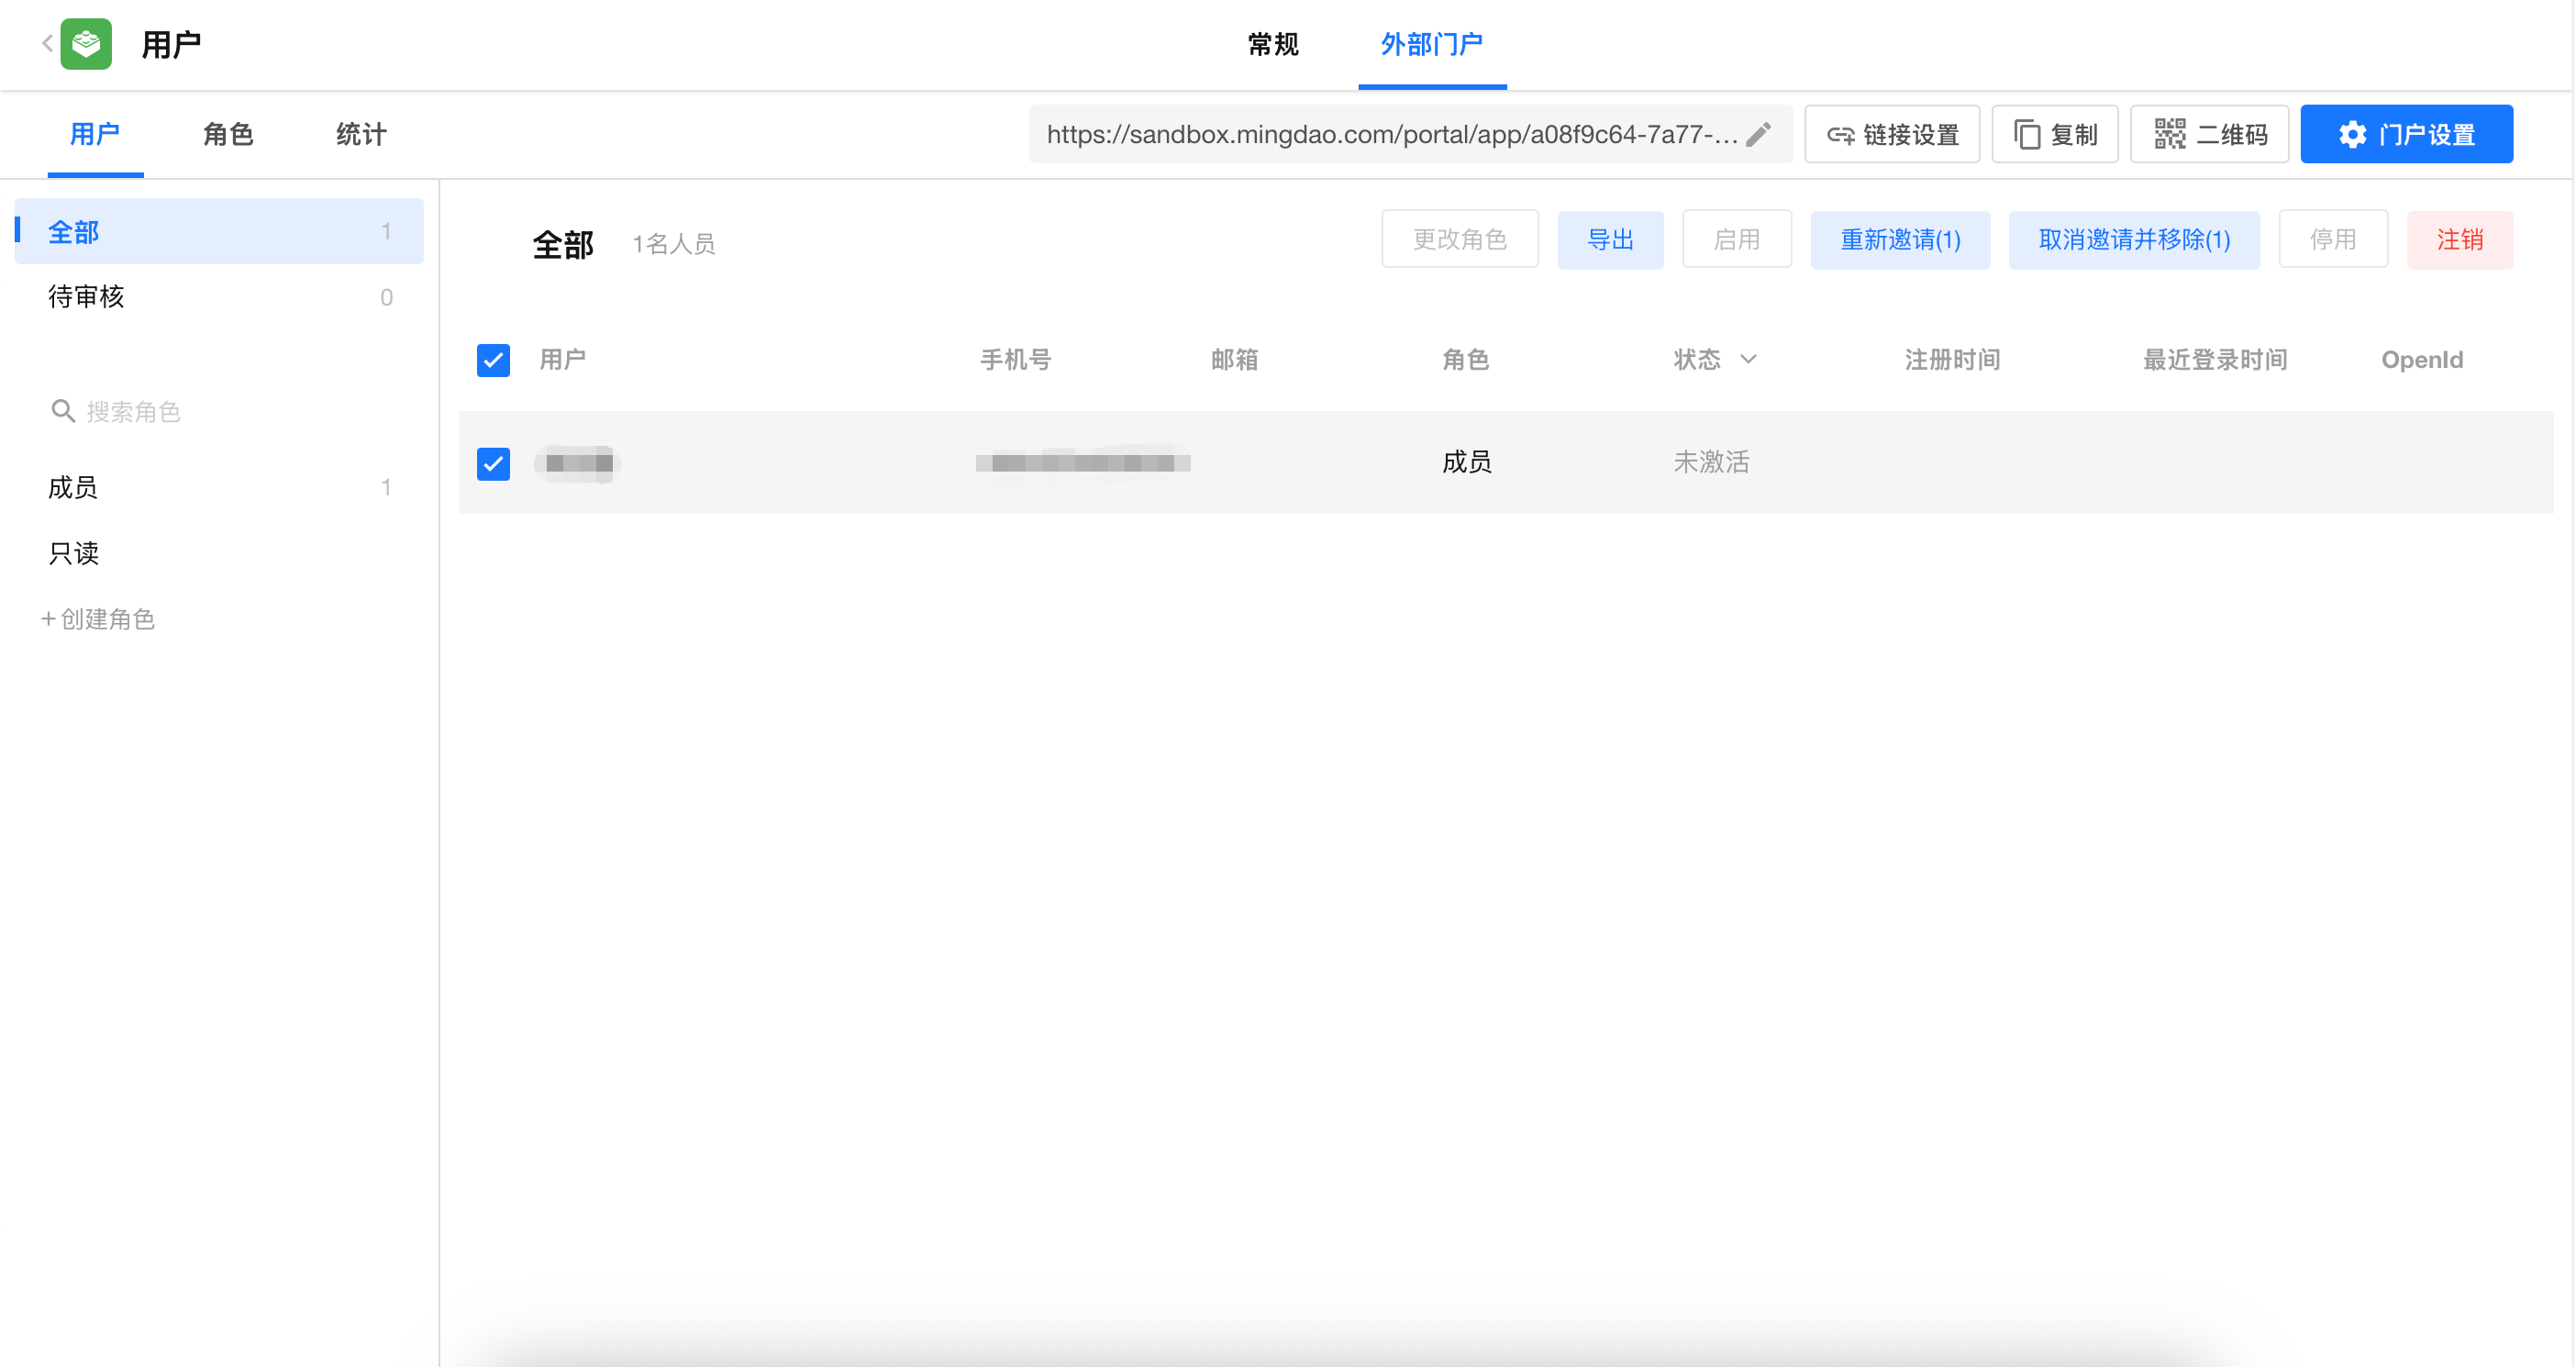Click the 最近登录时间 column header

[x=2215, y=359]
